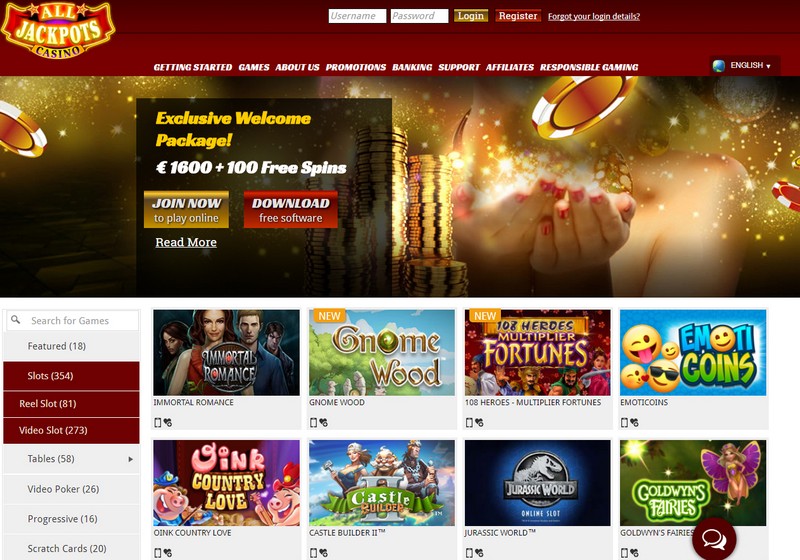The height and width of the screenshot is (560, 800).
Task: Click the favorite heart icon under Emoticoins
Action: pos(634,422)
